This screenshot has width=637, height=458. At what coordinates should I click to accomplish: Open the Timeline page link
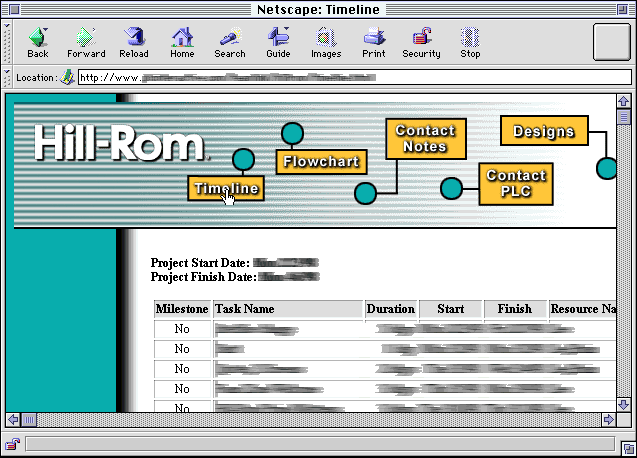(226, 188)
